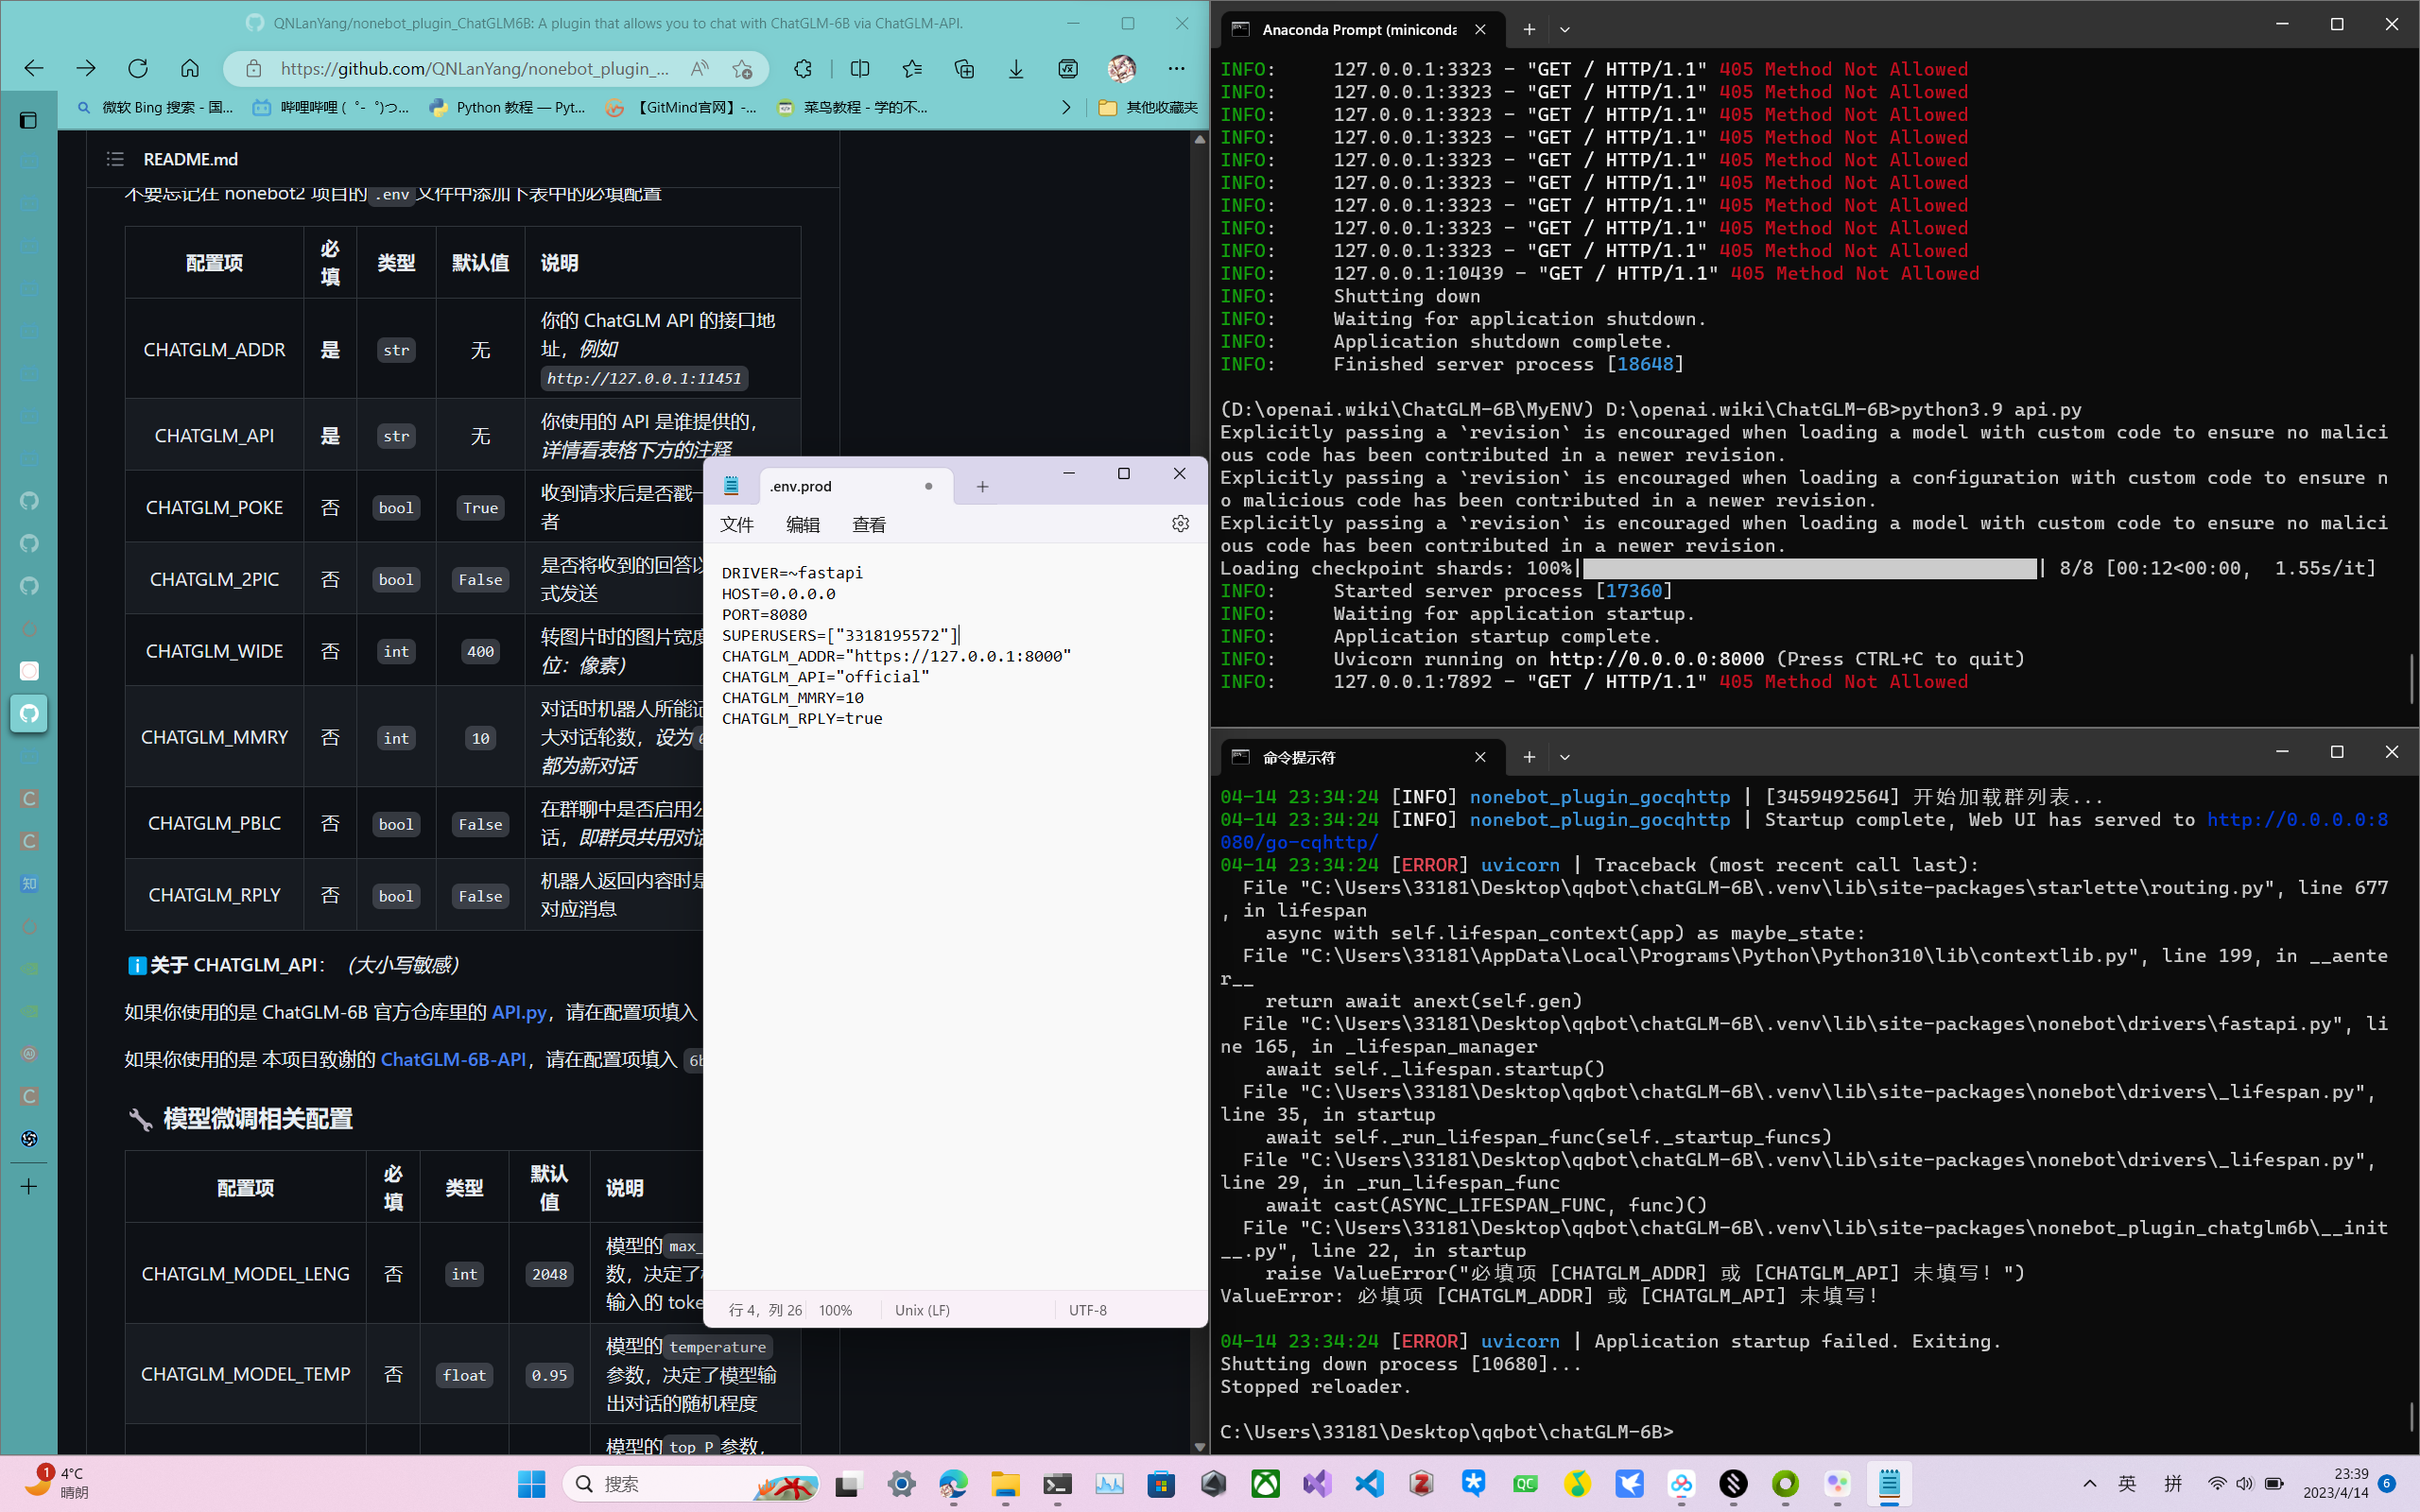
Task: Switch input method from 英 to Chinese
Action: (x=2129, y=1484)
